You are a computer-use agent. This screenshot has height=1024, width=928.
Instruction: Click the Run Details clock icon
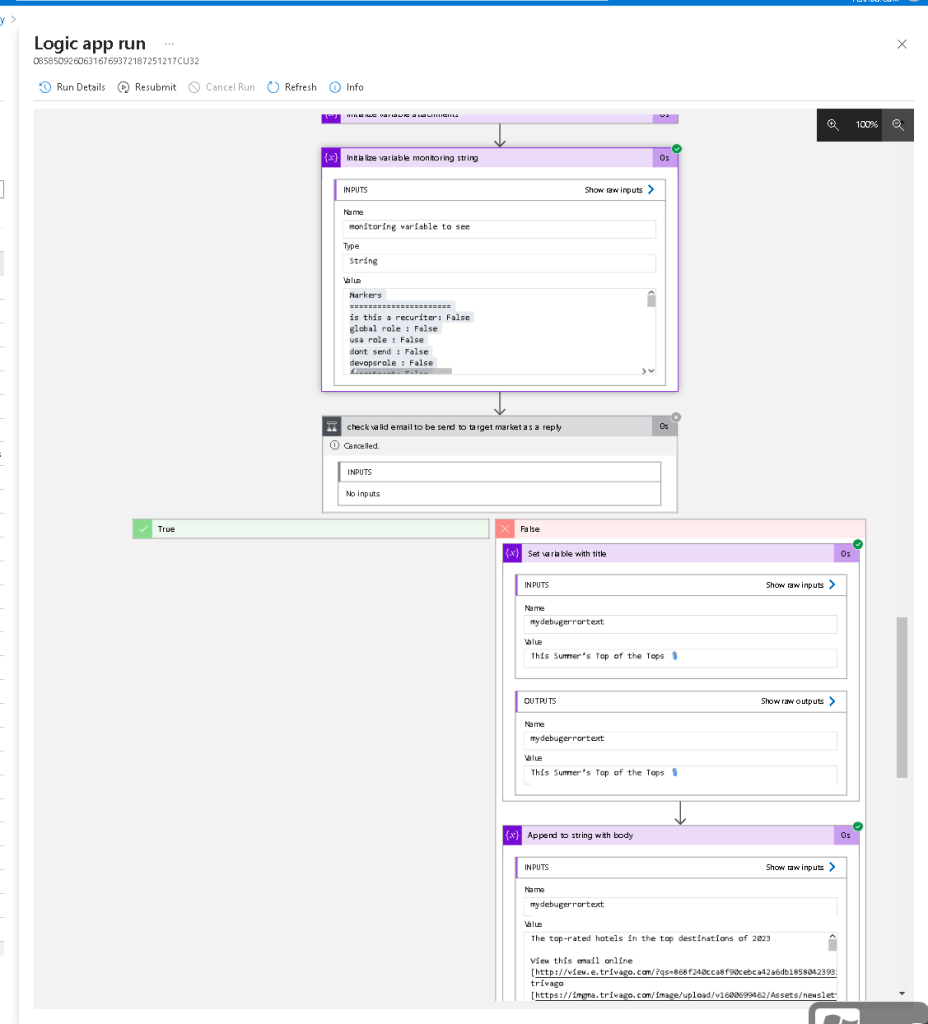(x=45, y=87)
